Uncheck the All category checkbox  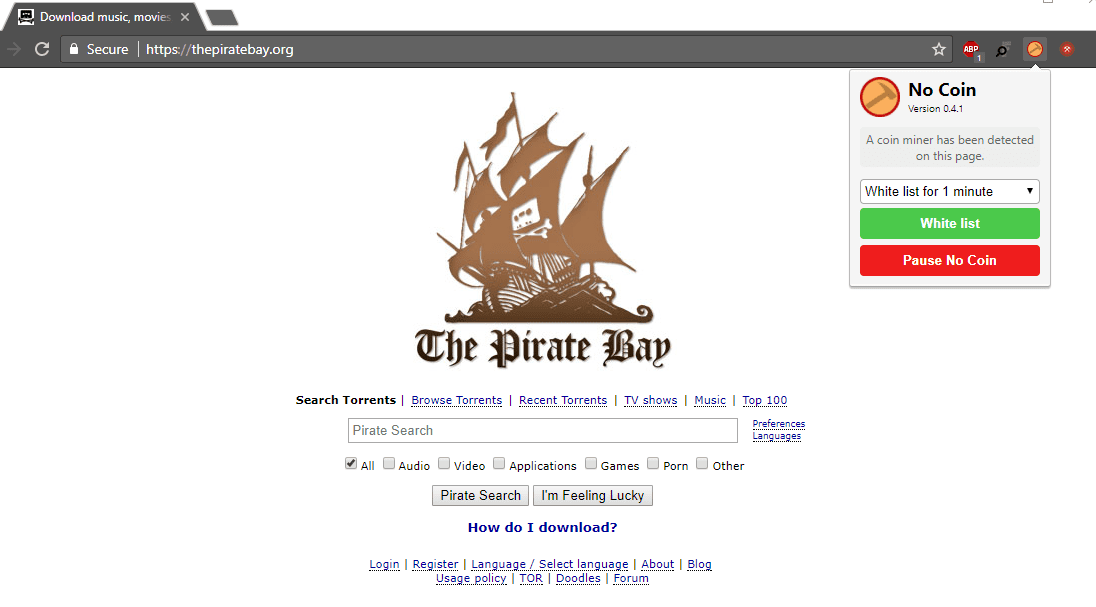coord(351,464)
